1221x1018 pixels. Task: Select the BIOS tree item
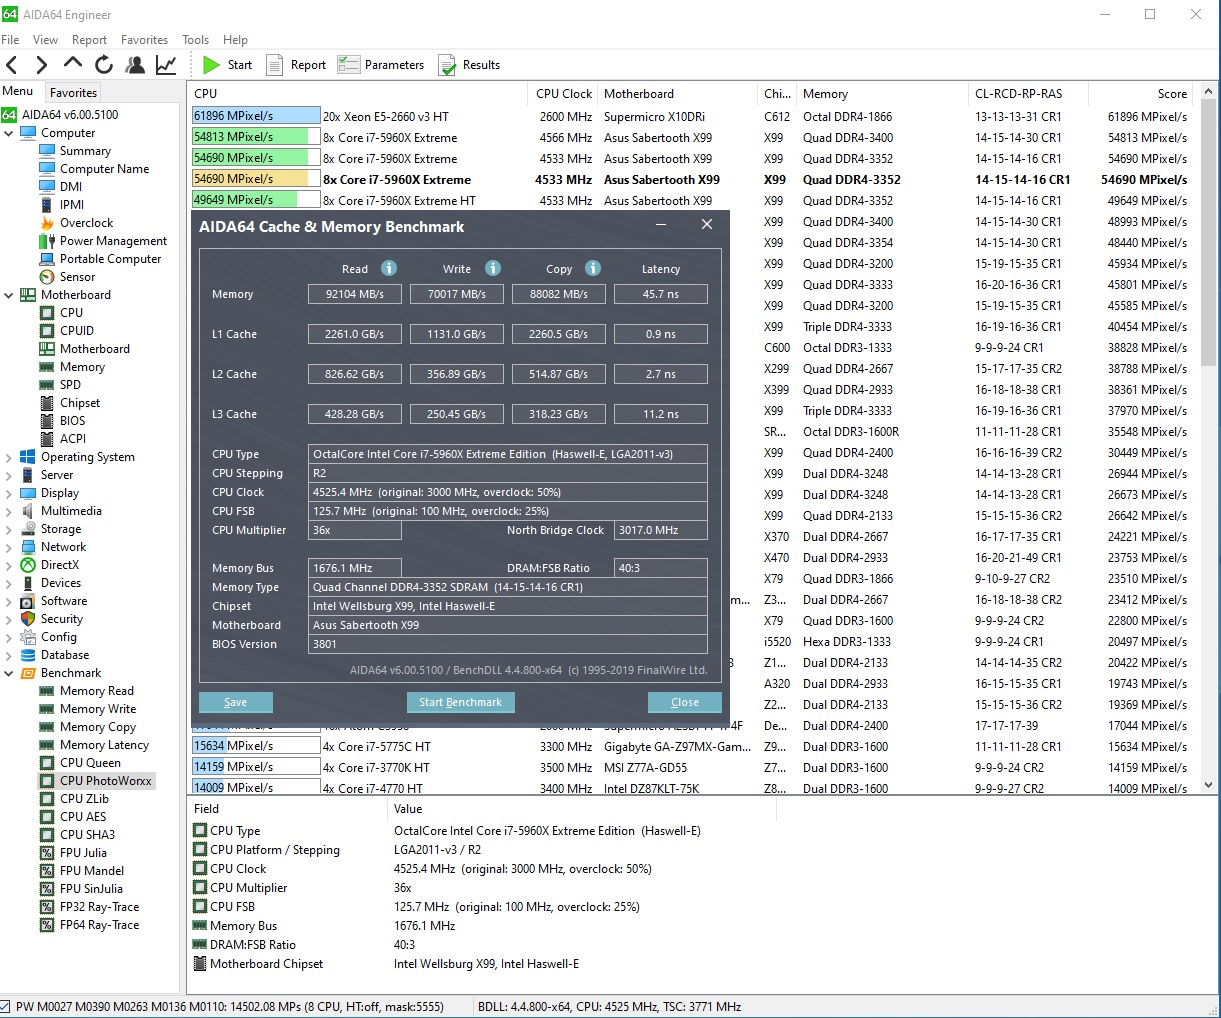(72, 421)
